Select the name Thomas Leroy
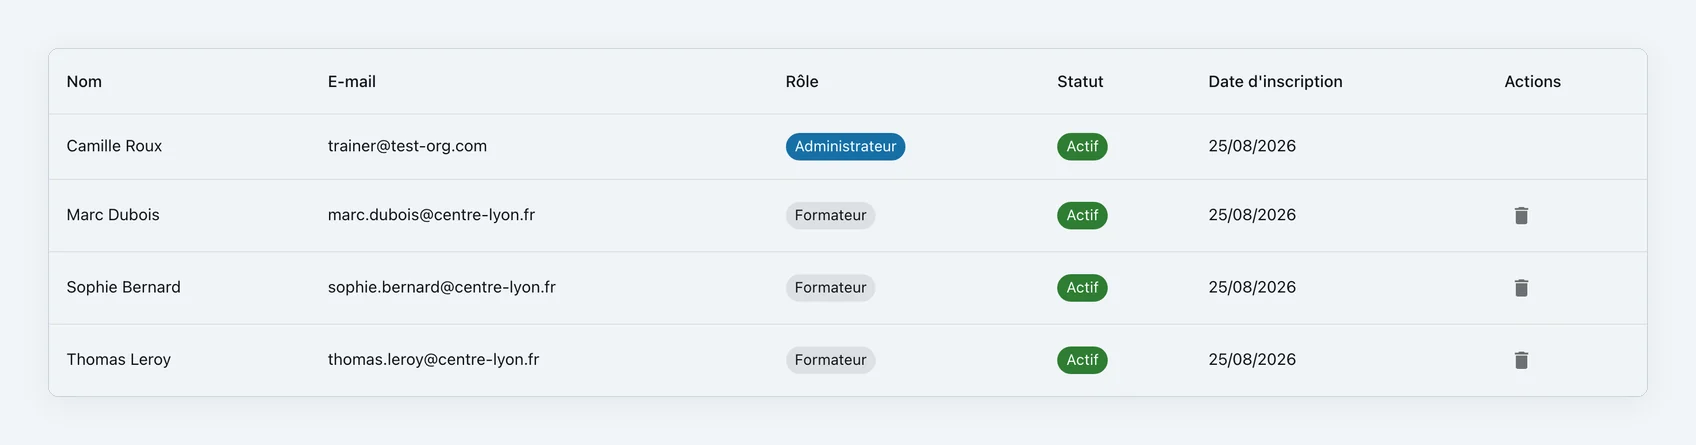Viewport: 1696px width, 445px height. [119, 360]
